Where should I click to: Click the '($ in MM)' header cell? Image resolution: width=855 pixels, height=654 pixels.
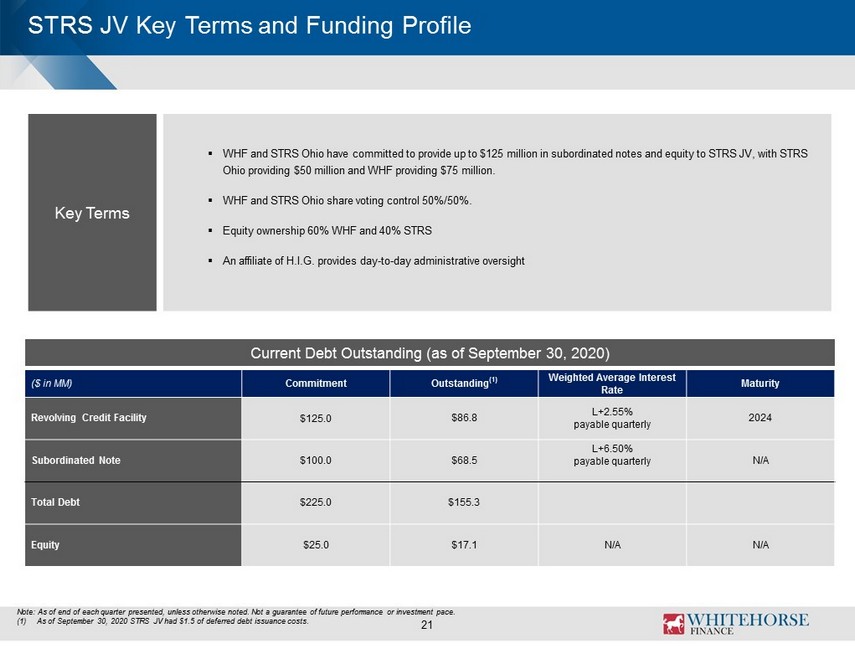(133, 383)
